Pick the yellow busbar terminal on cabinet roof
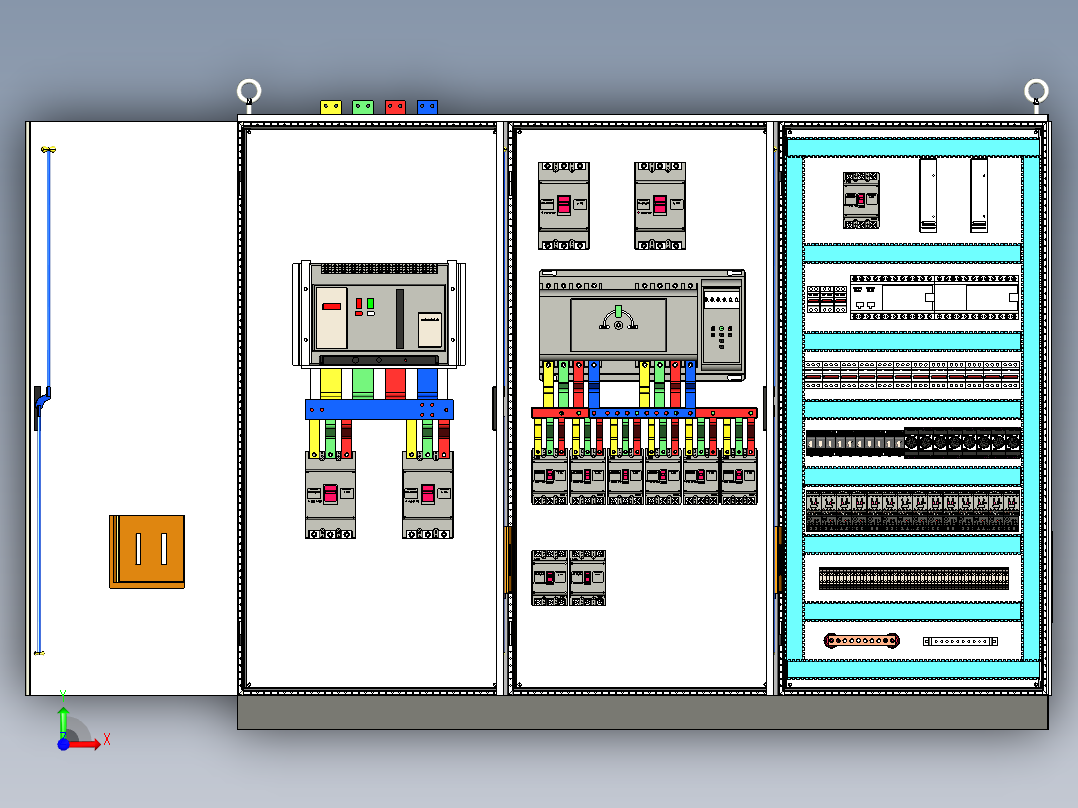 331,107
